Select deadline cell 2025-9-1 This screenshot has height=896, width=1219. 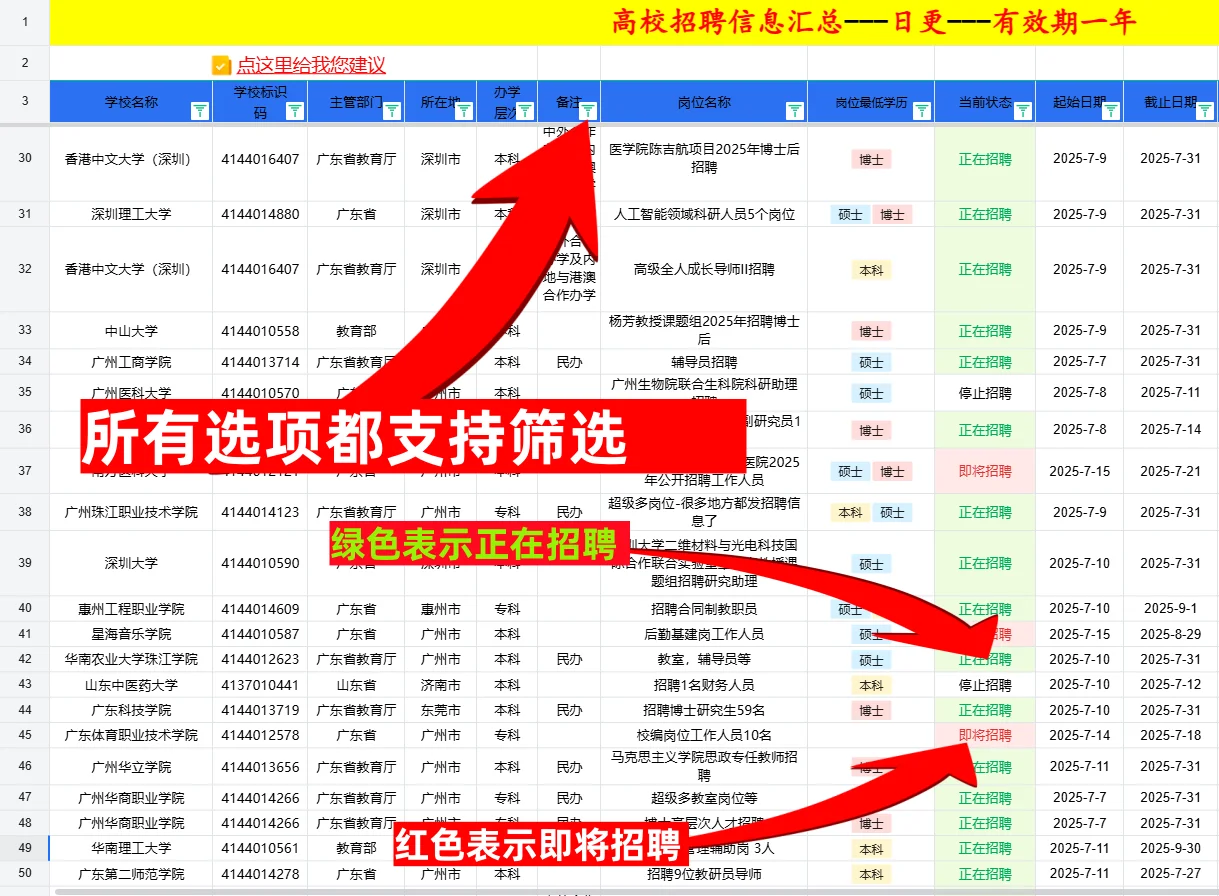coord(1171,609)
